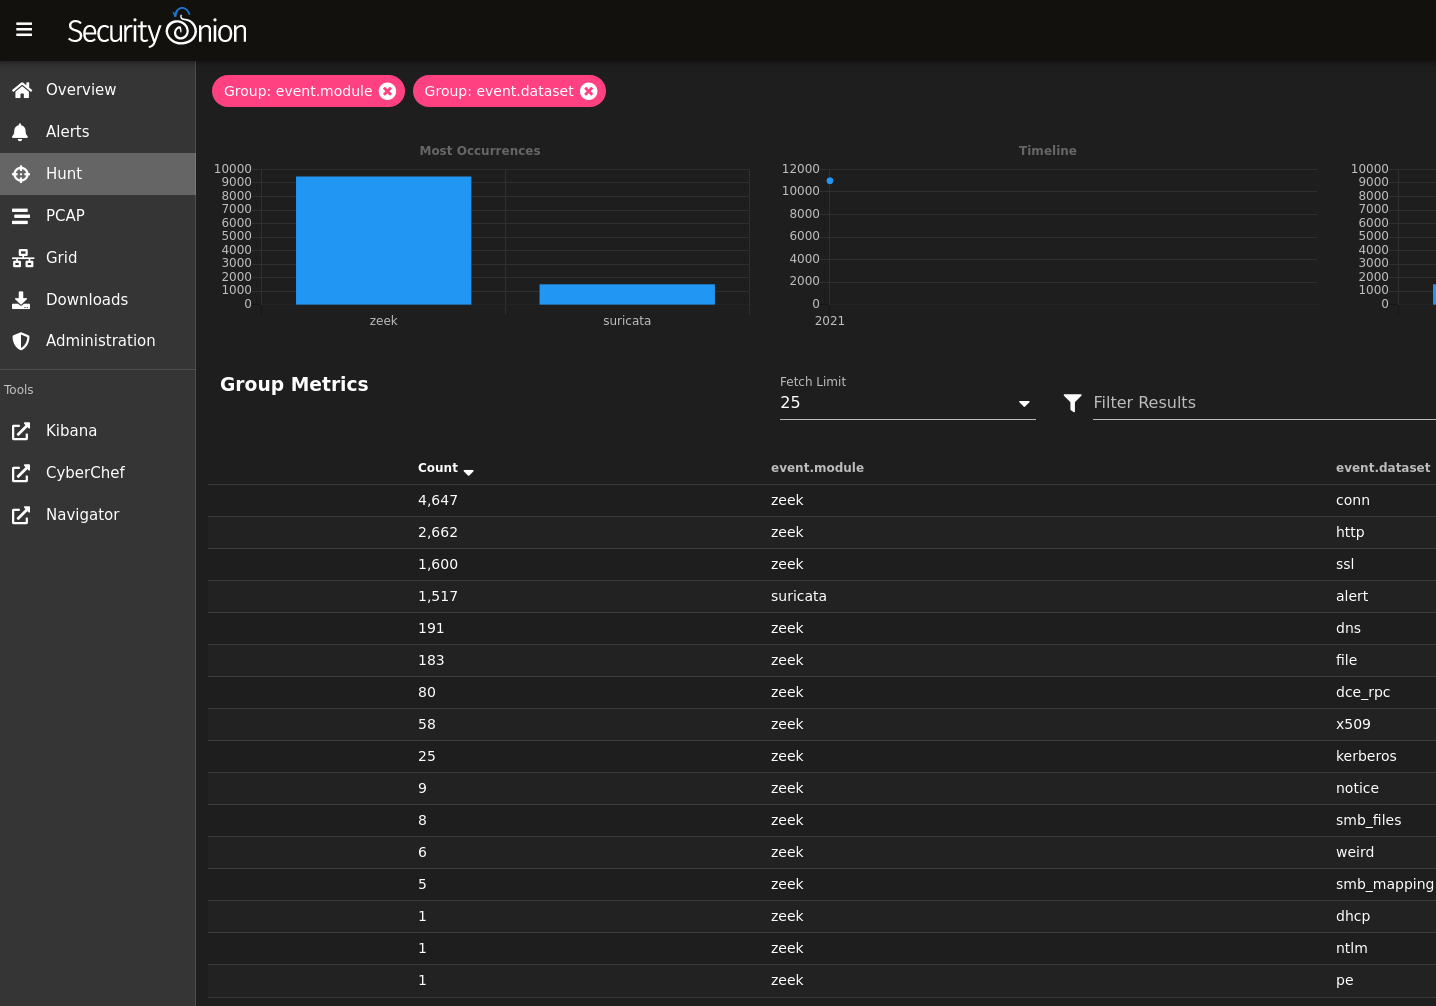Click the notice dataset cell
Image resolution: width=1436 pixels, height=1006 pixels.
(1357, 788)
